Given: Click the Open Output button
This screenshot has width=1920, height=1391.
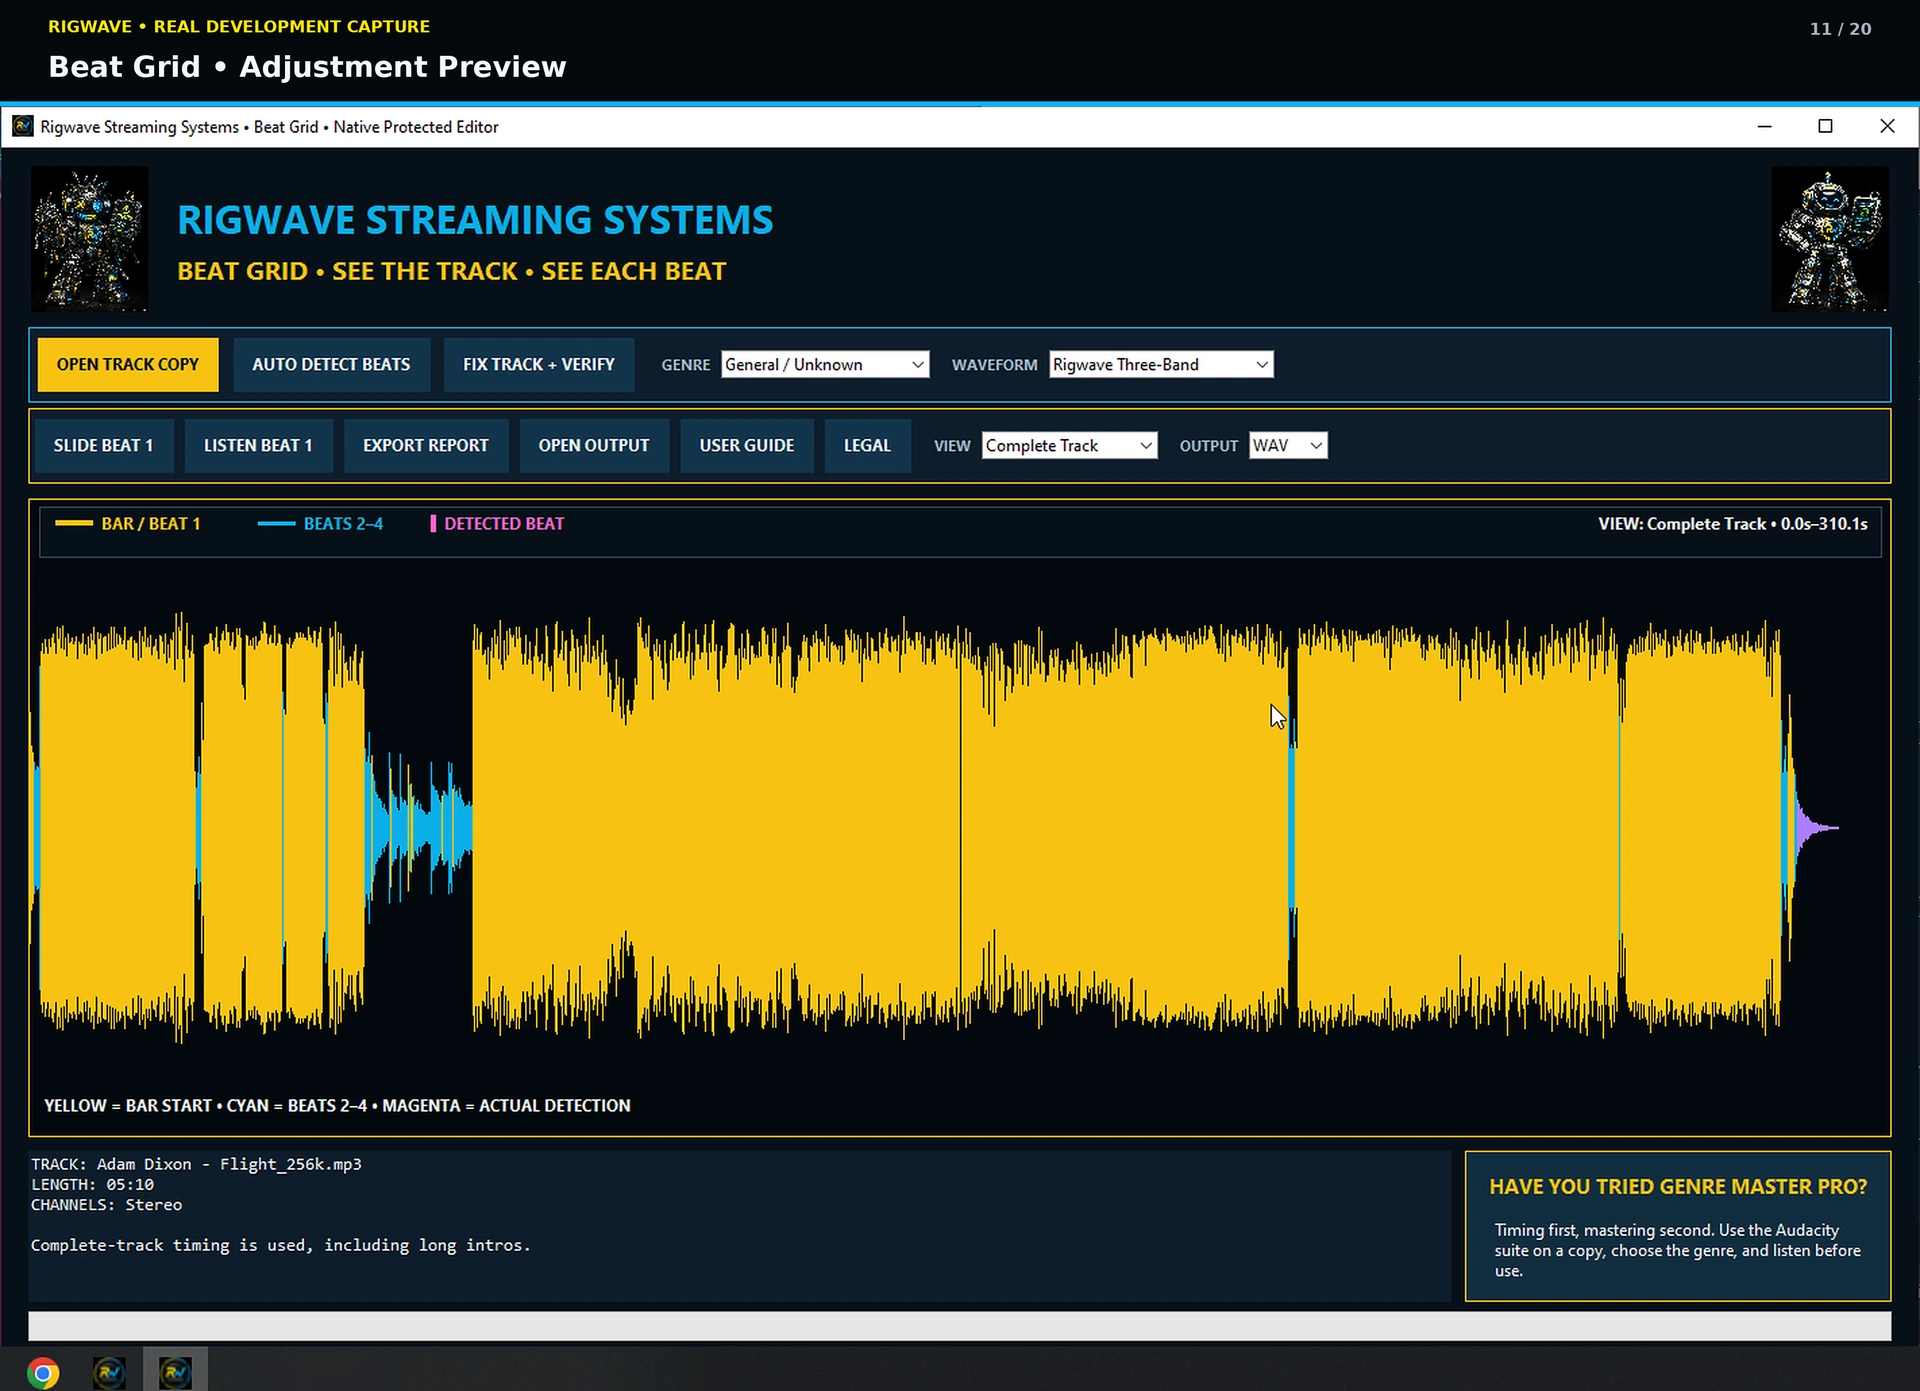Looking at the screenshot, I should click(594, 446).
